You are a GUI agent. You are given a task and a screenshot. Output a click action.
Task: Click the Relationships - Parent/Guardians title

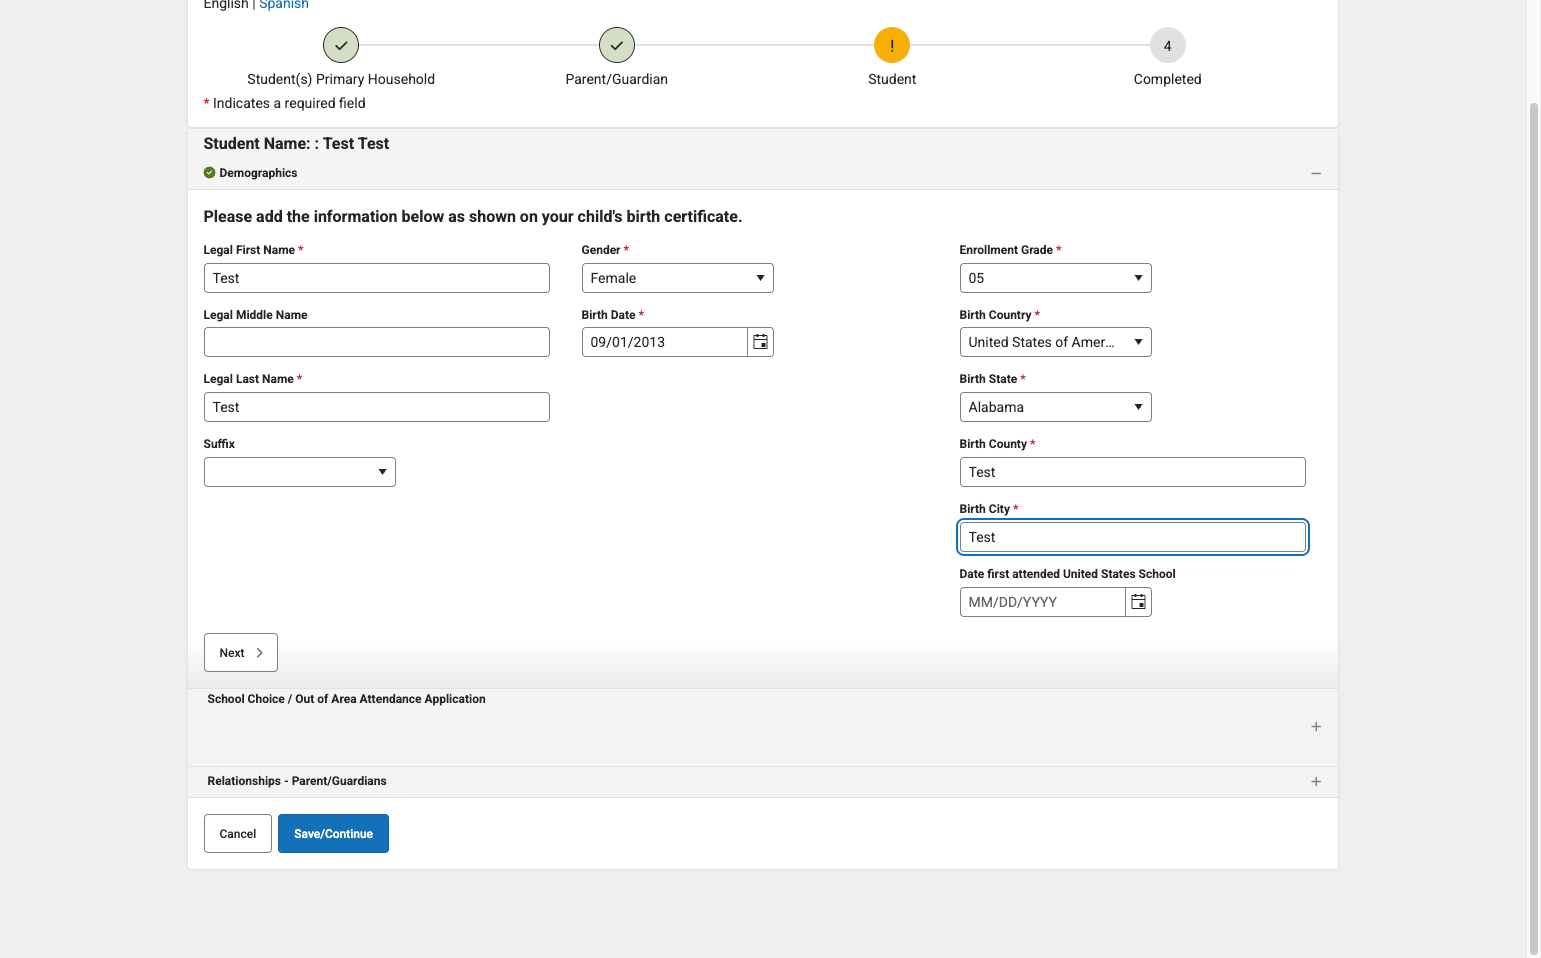297,781
